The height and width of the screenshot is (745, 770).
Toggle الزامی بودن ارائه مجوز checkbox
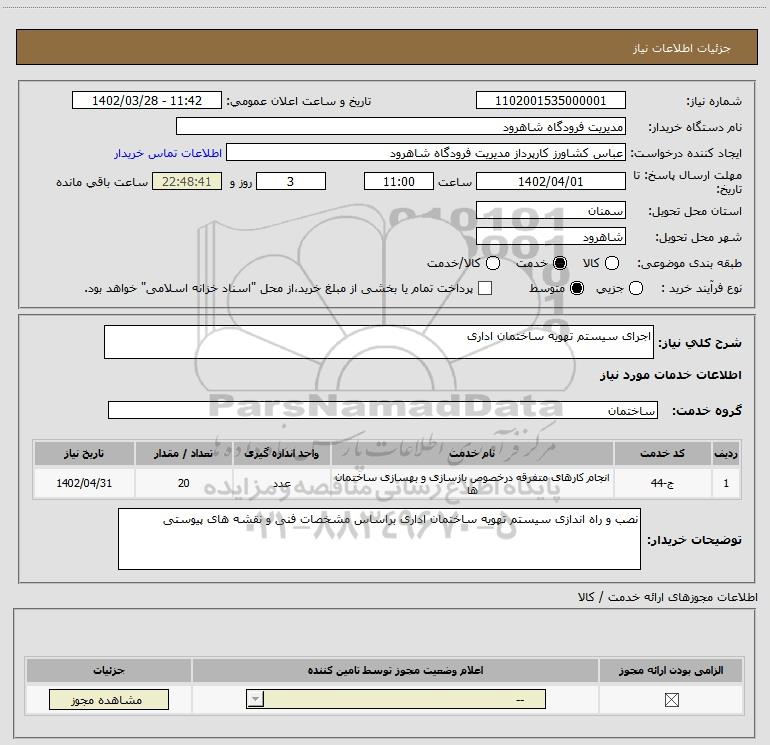(x=671, y=700)
